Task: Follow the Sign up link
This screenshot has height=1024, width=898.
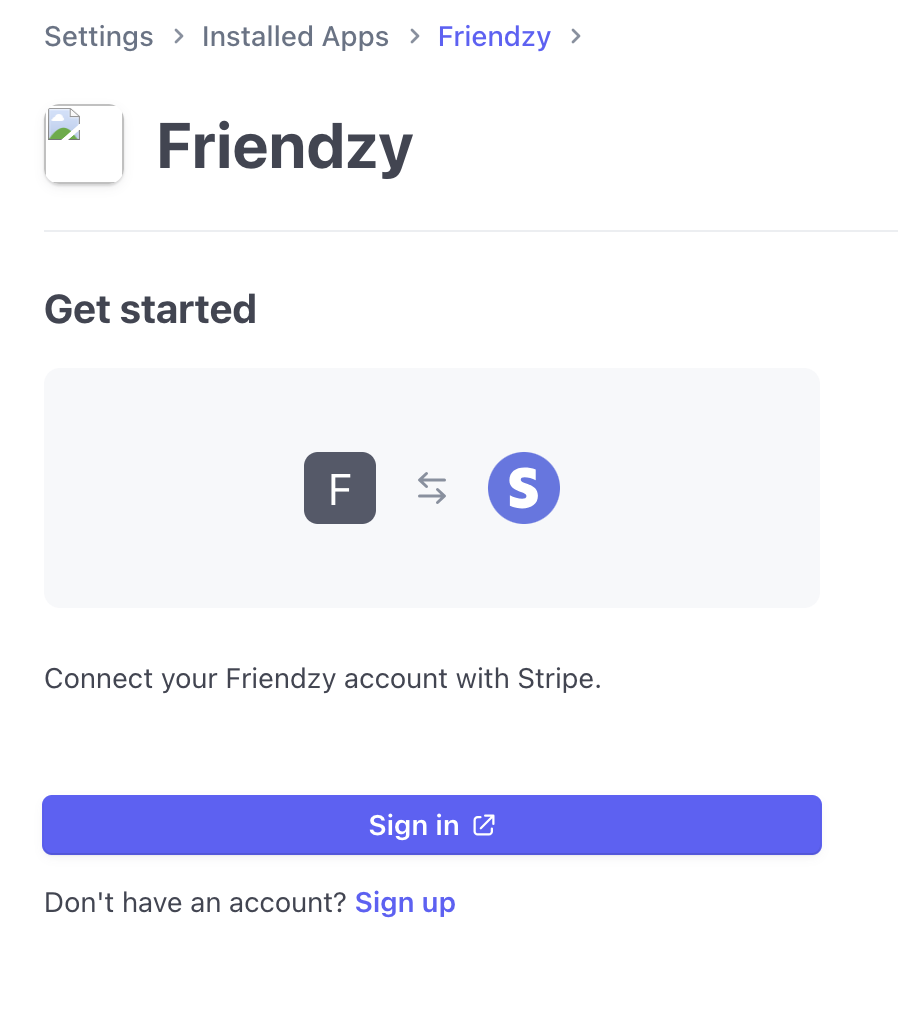Action: (405, 903)
